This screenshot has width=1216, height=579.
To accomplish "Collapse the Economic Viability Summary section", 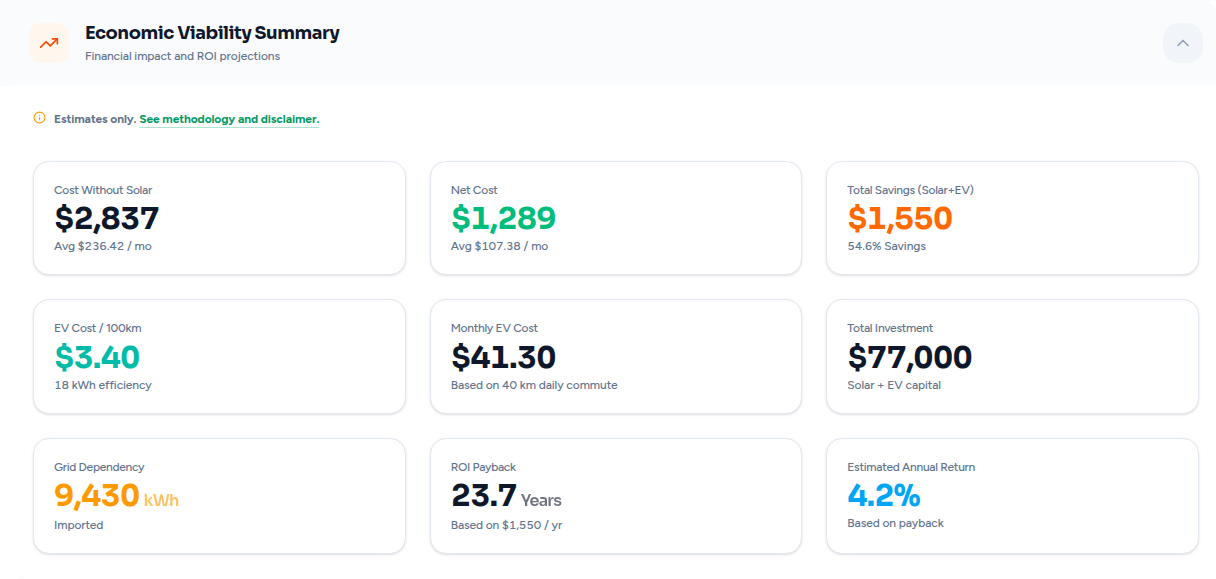I will [1183, 43].
